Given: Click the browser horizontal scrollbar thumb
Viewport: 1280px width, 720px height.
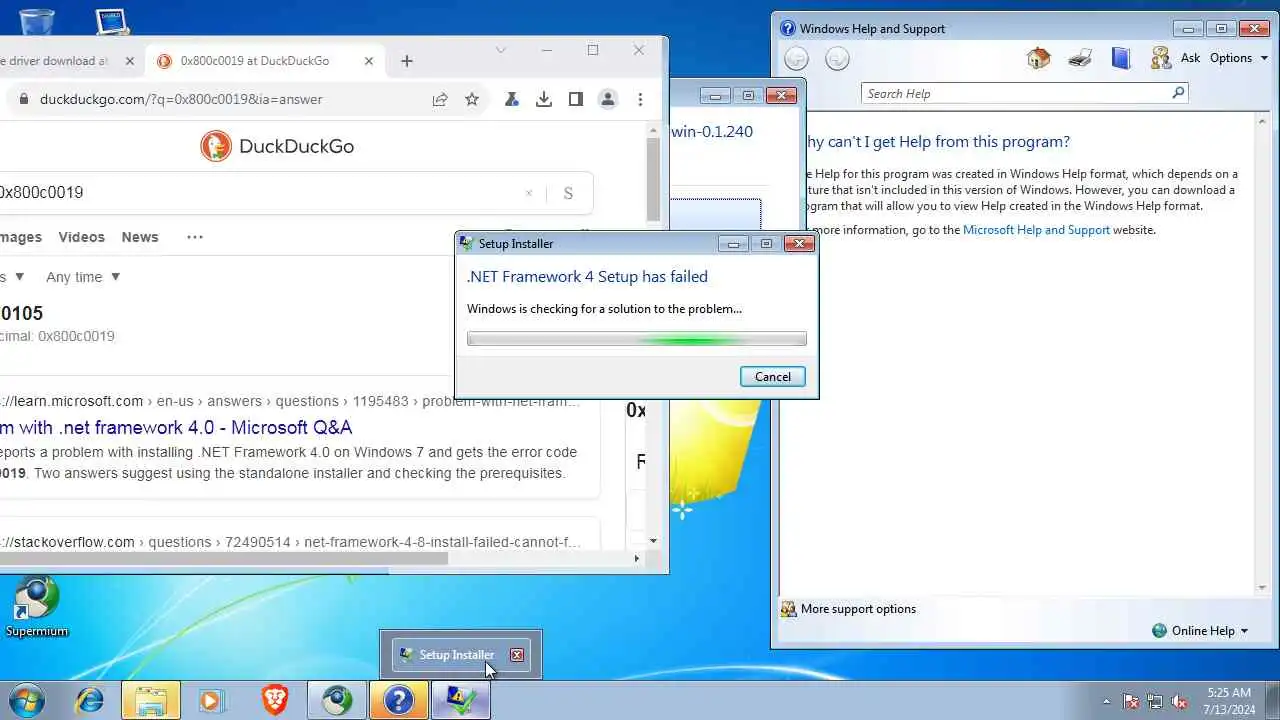Looking at the screenshot, I should click(224, 558).
